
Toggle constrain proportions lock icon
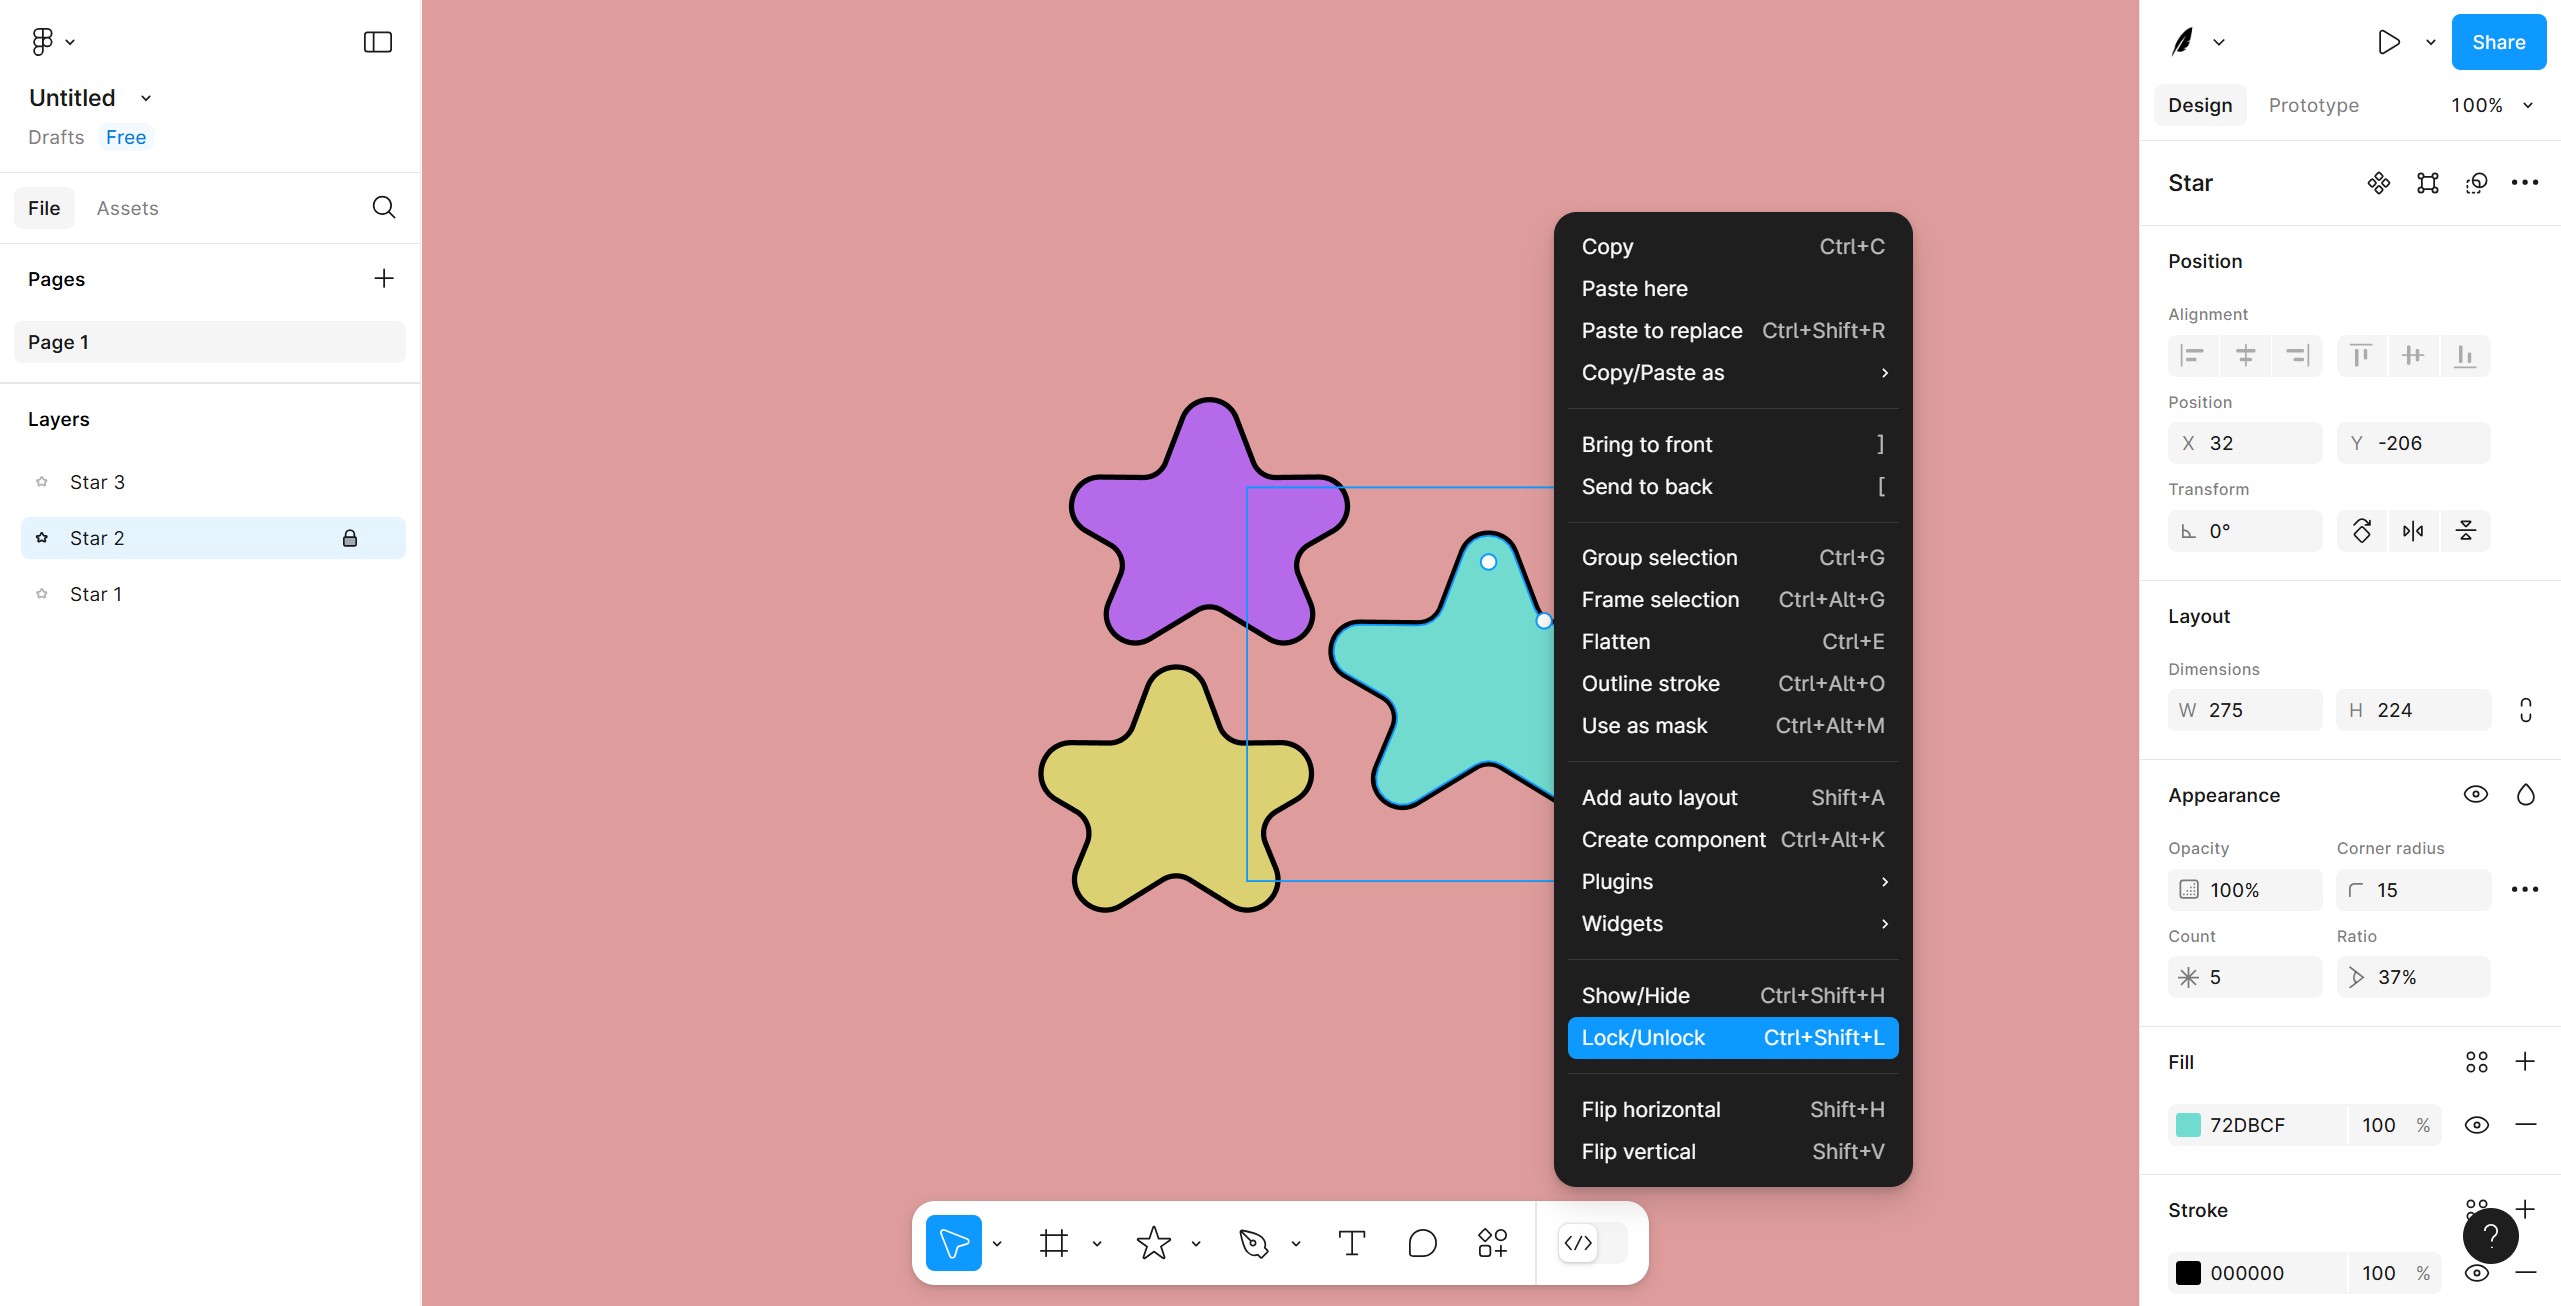[2526, 710]
